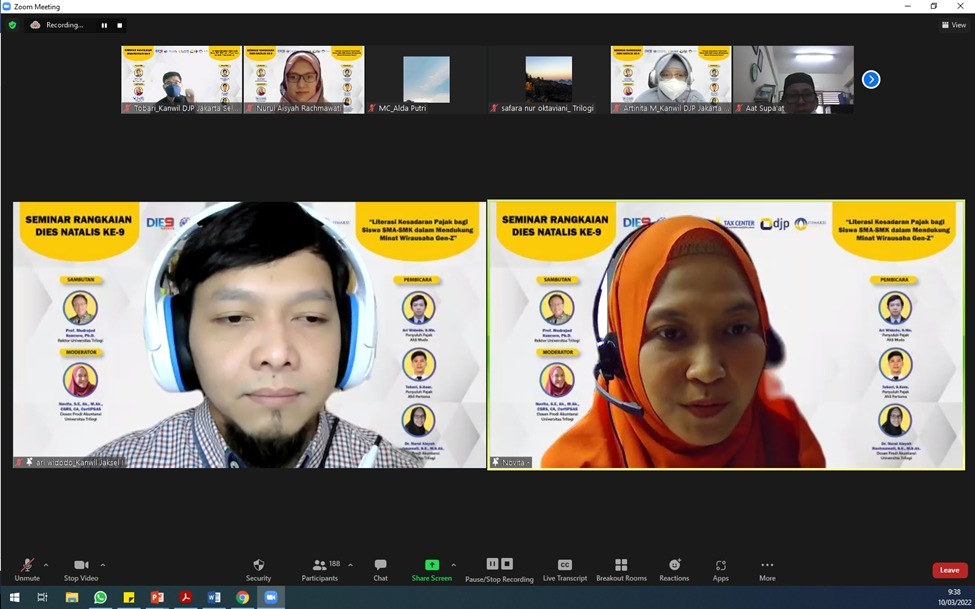Click the red Leave button

949,570
